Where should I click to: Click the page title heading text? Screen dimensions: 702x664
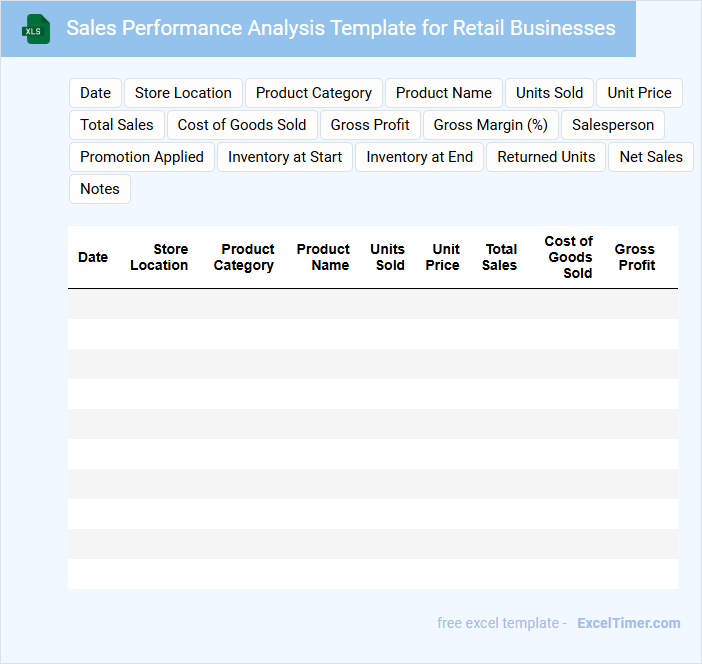point(340,28)
